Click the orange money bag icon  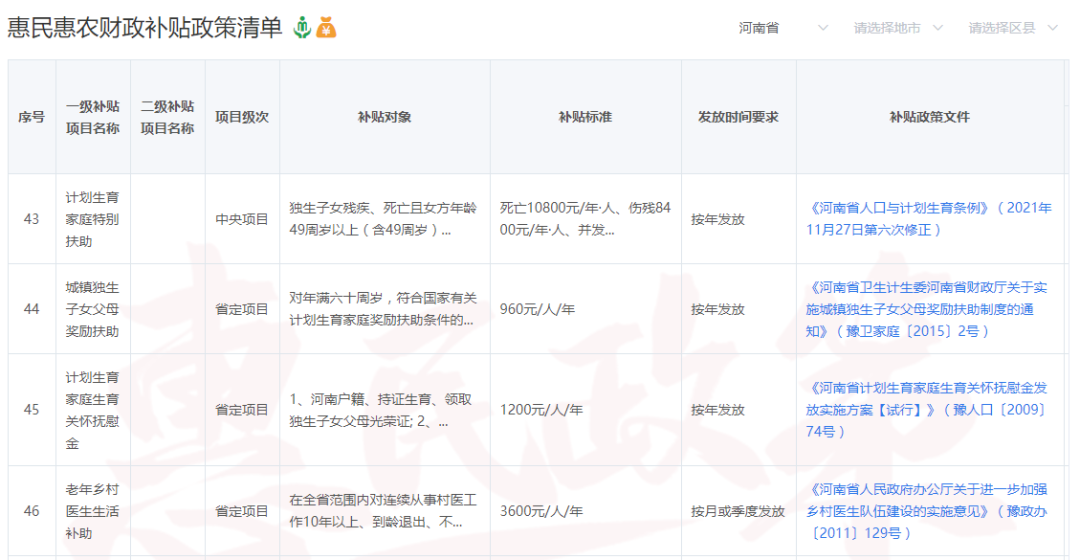[x=326, y=28]
